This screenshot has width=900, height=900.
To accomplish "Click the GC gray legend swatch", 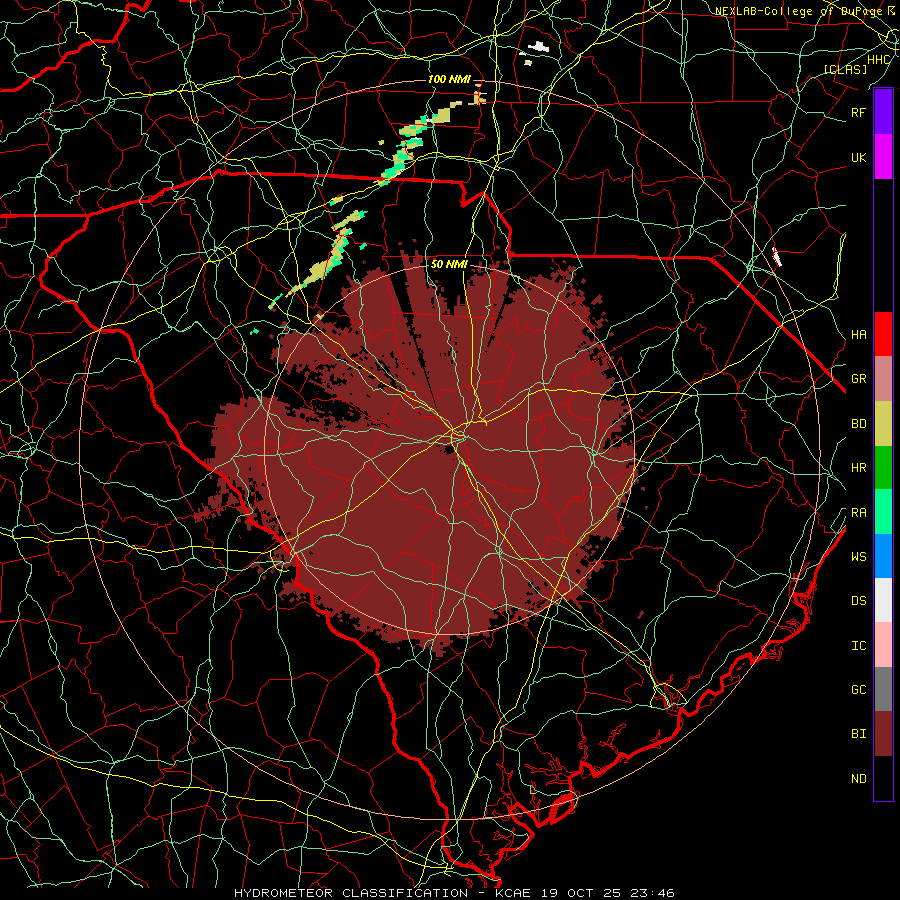I will 883,689.
